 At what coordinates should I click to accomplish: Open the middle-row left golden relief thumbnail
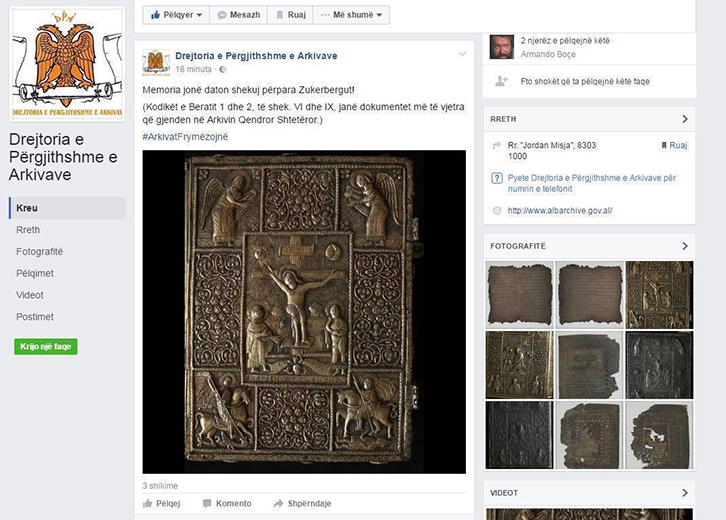pyautogui.click(x=519, y=365)
